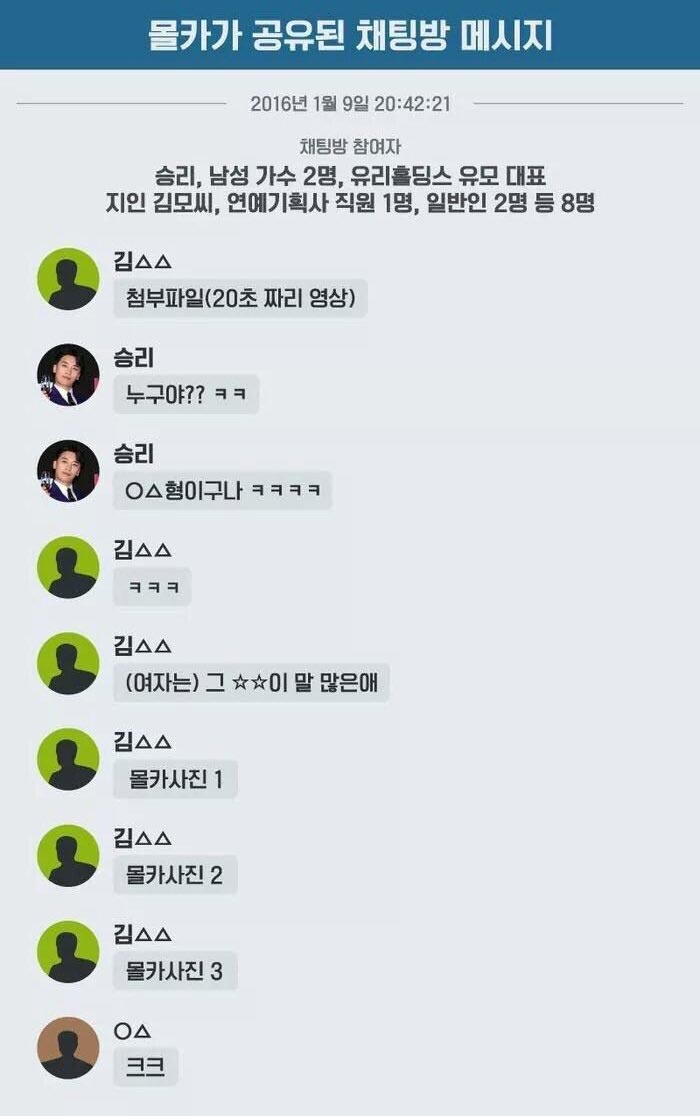Image resolution: width=700 pixels, height=1116 pixels.
Task: Click the ㅇ△형이구나 ㅋㅋㅋㅋ message bubble
Action: pos(223,490)
